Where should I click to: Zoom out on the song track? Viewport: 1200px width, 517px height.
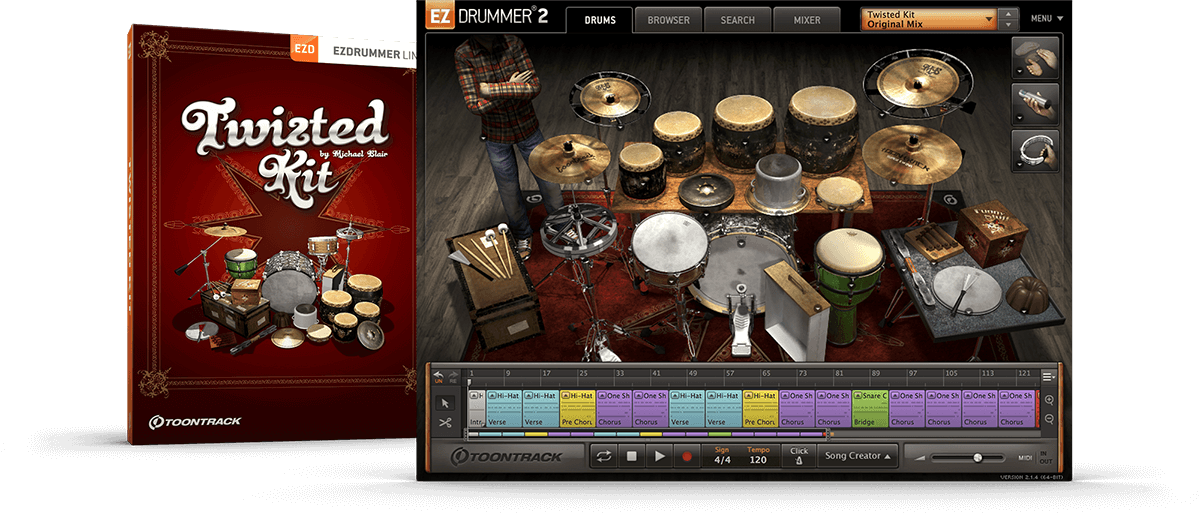(x=1049, y=419)
